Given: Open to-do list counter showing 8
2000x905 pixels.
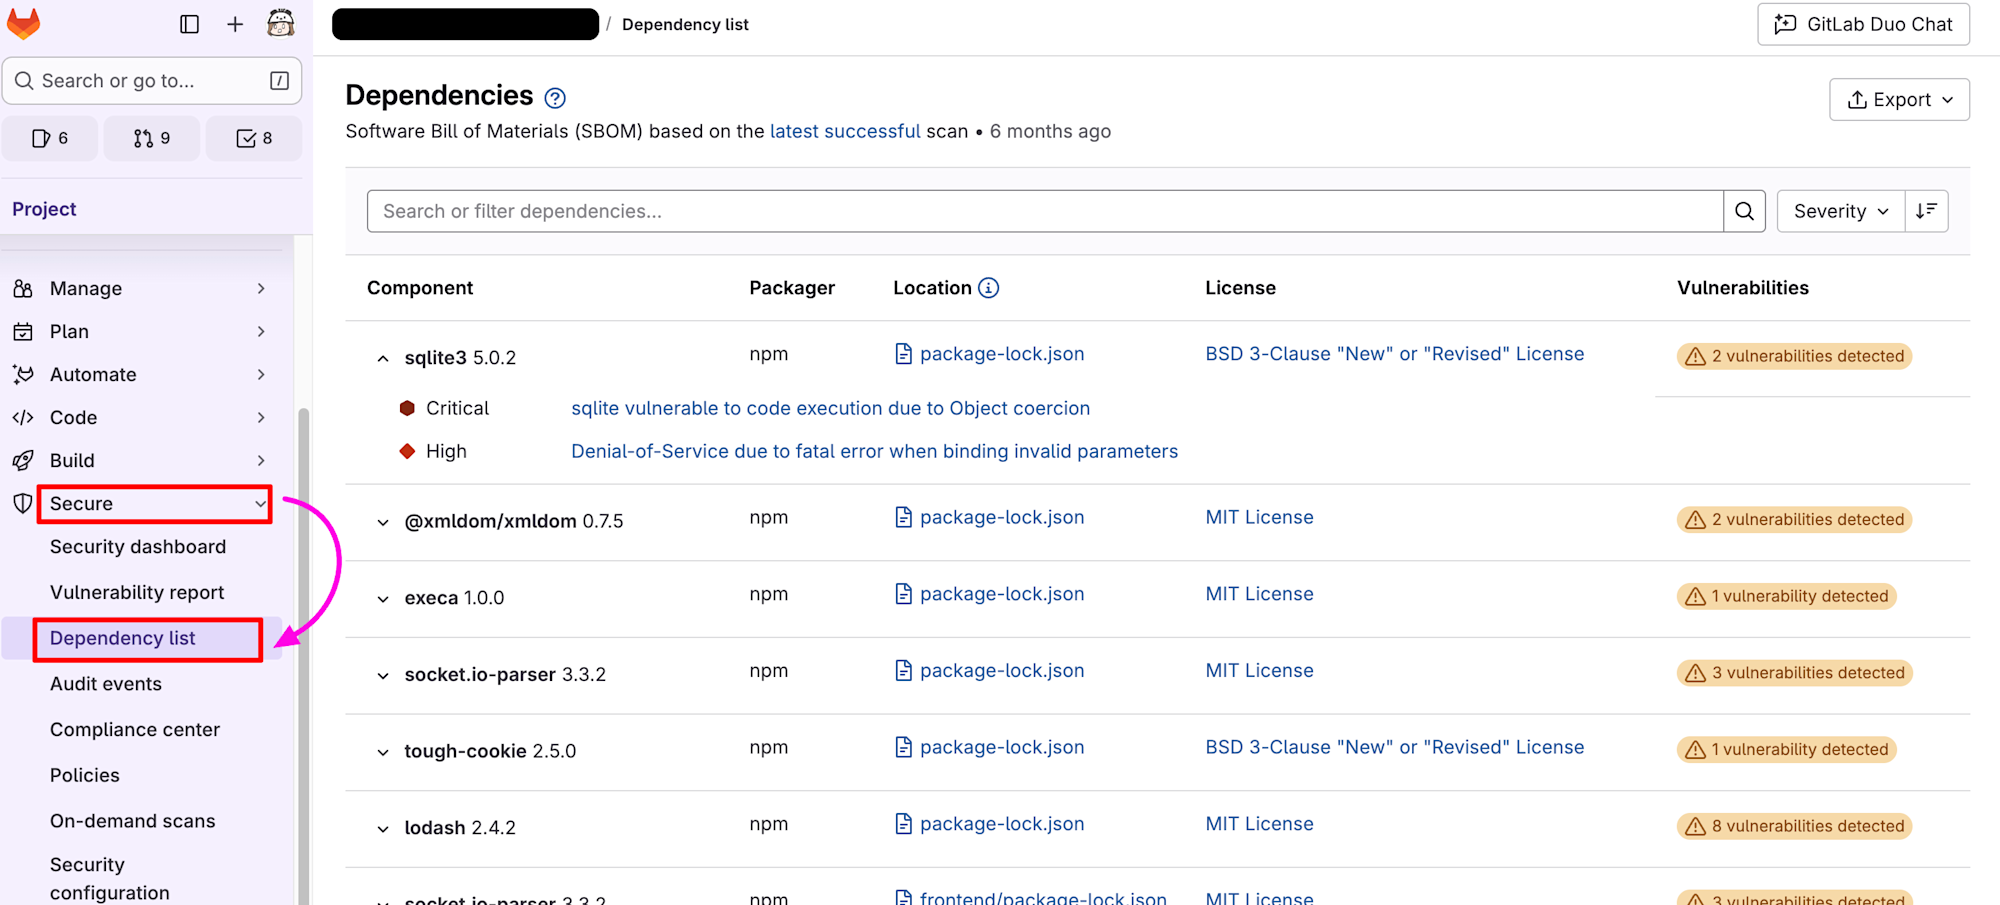Looking at the screenshot, I should point(254,138).
